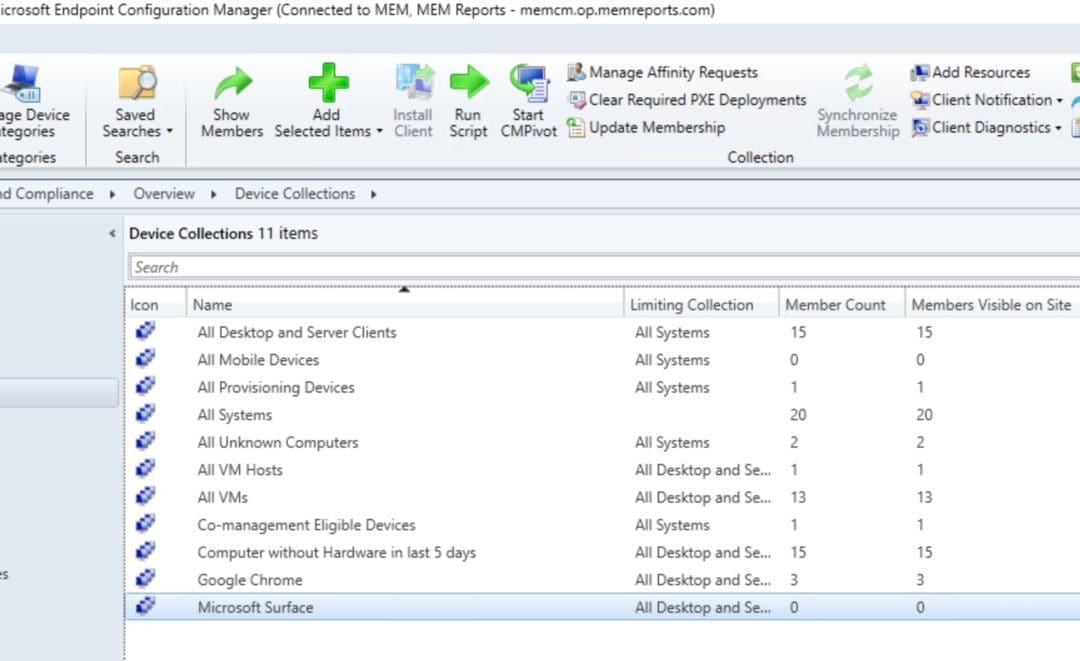Click Install Client icon
This screenshot has height=661, width=1080.
[x=415, y=83]
